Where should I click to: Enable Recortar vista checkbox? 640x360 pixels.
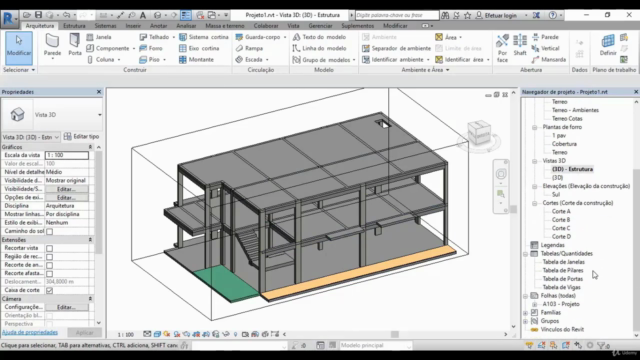(x=49, y=248)
